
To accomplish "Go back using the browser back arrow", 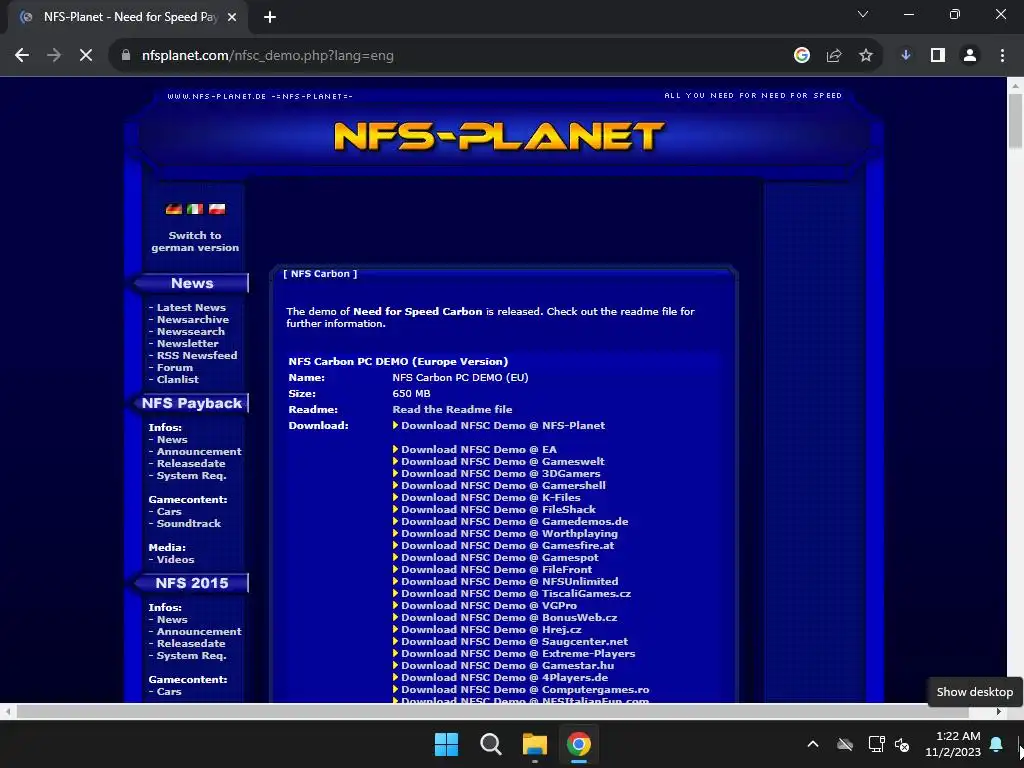I will 22,56.
